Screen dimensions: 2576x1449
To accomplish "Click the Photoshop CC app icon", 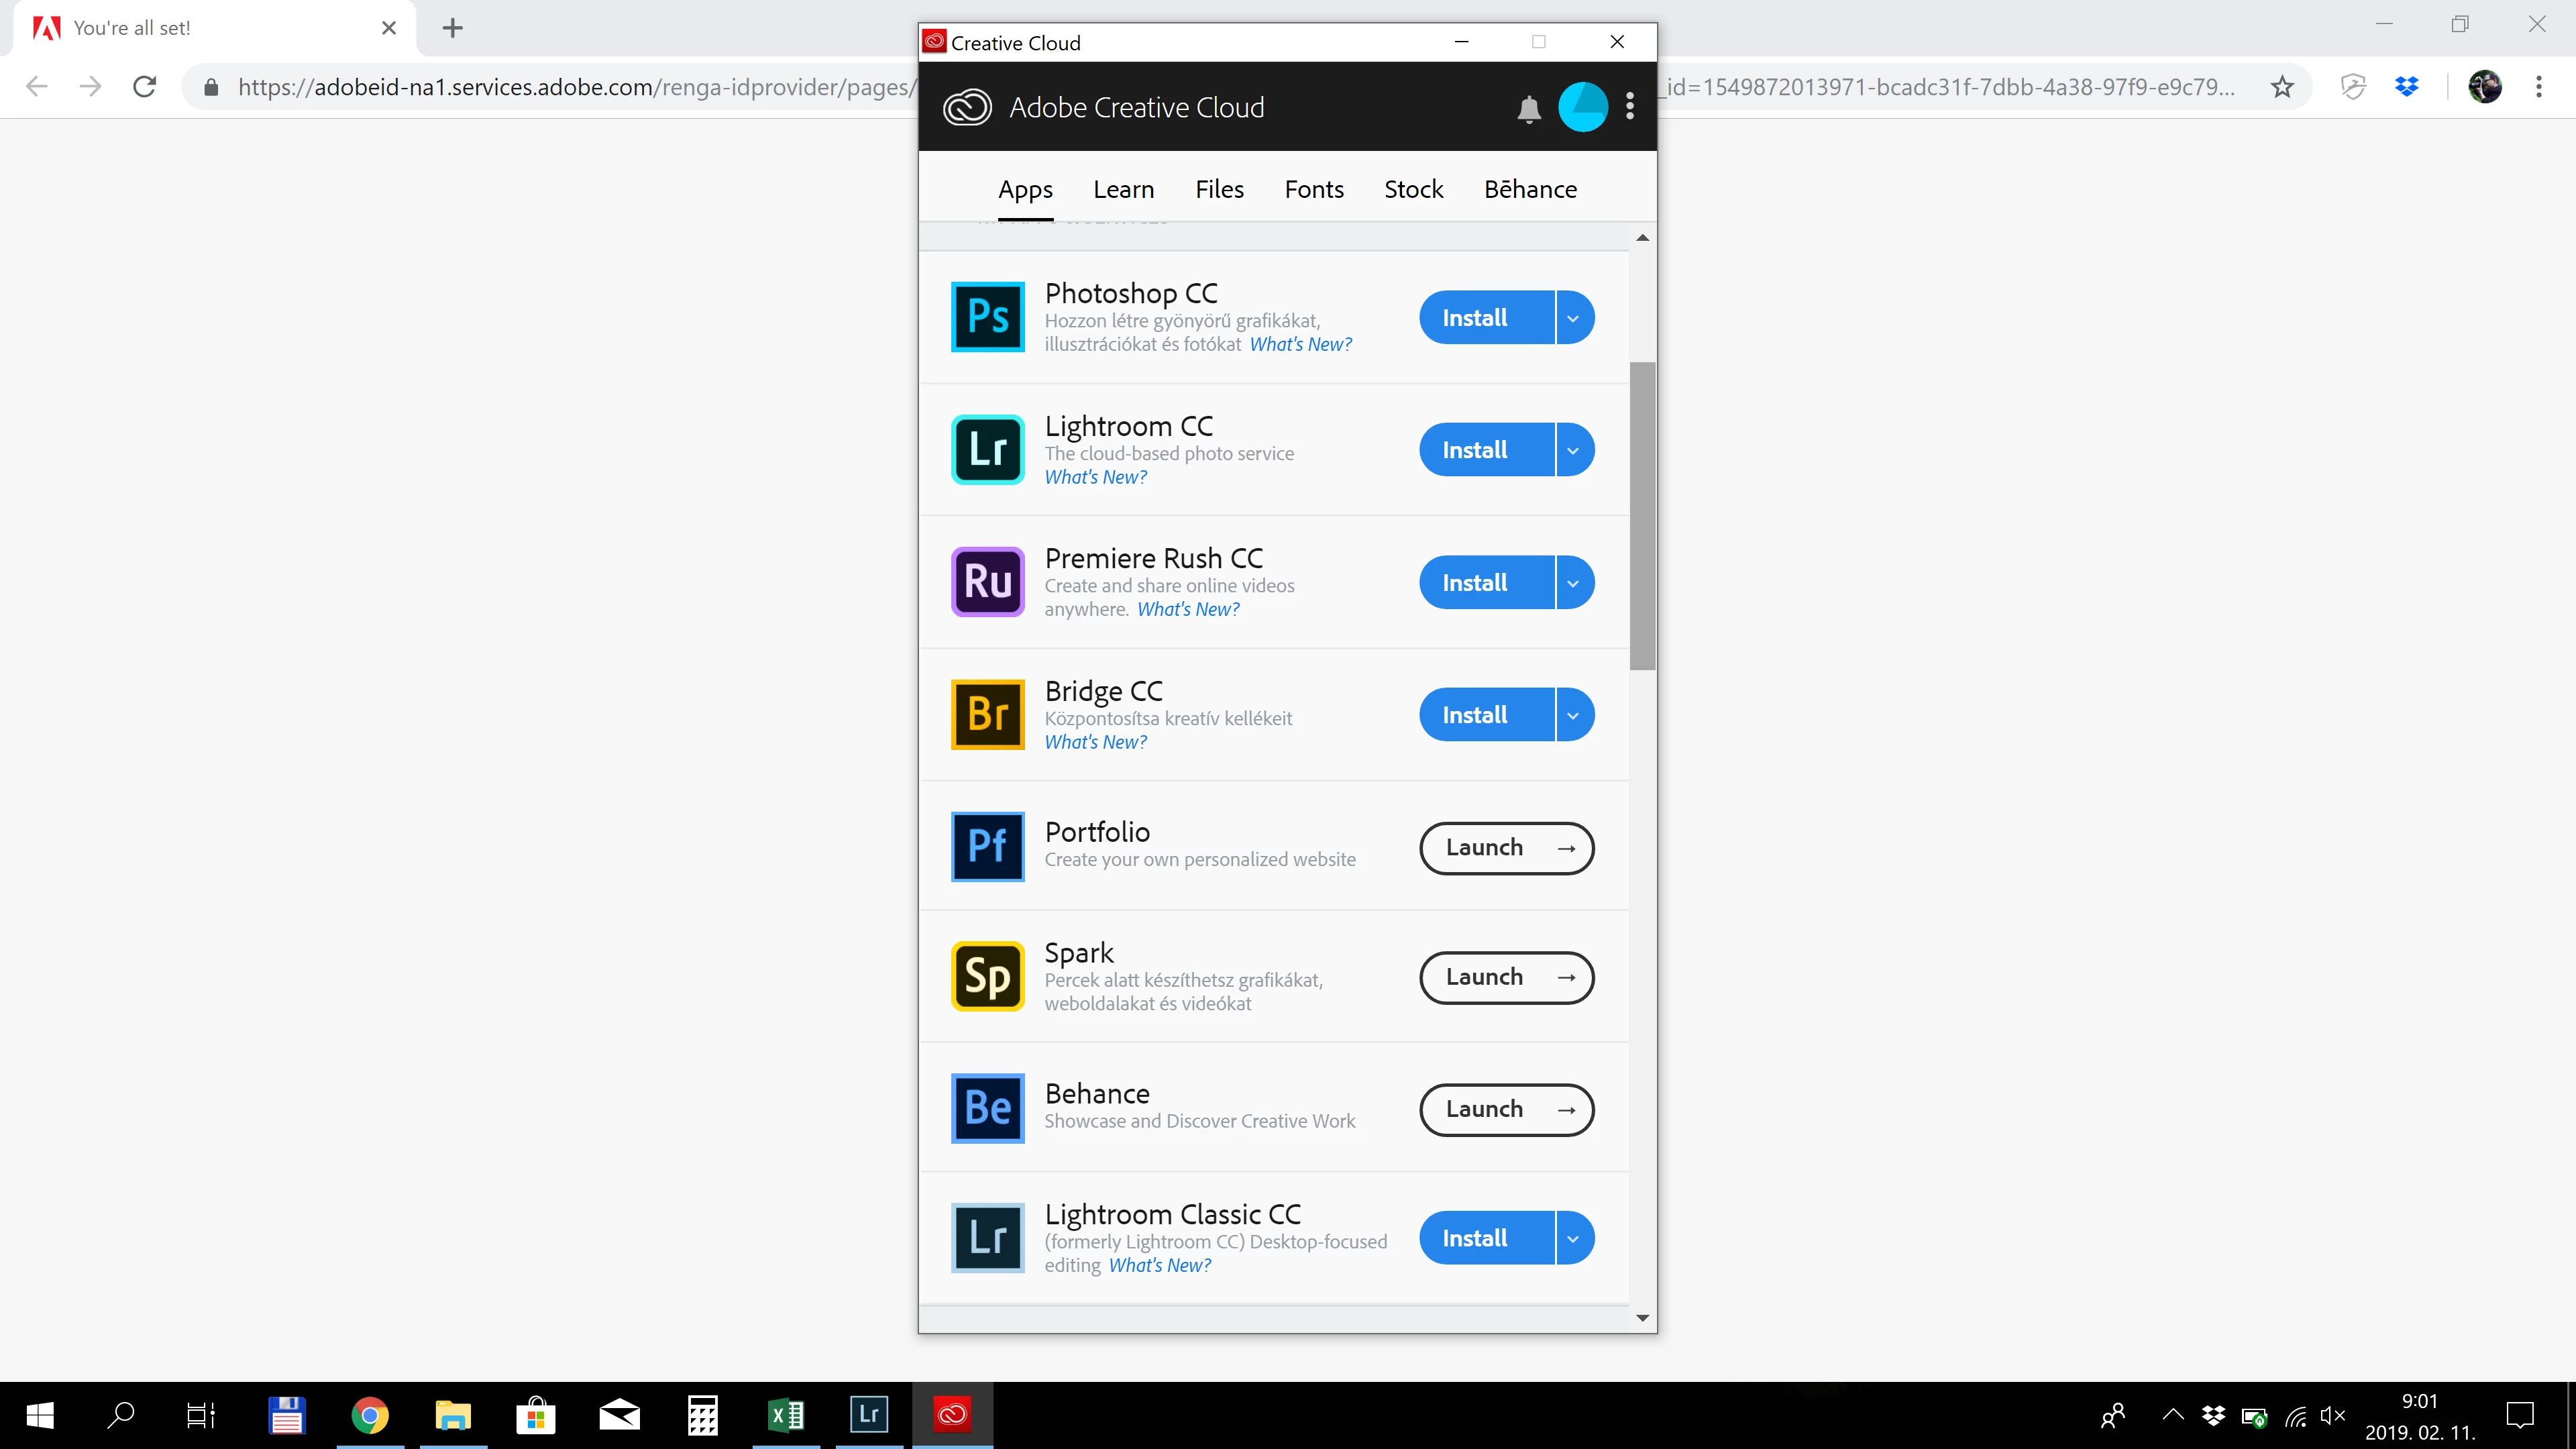I will (987, 317).
